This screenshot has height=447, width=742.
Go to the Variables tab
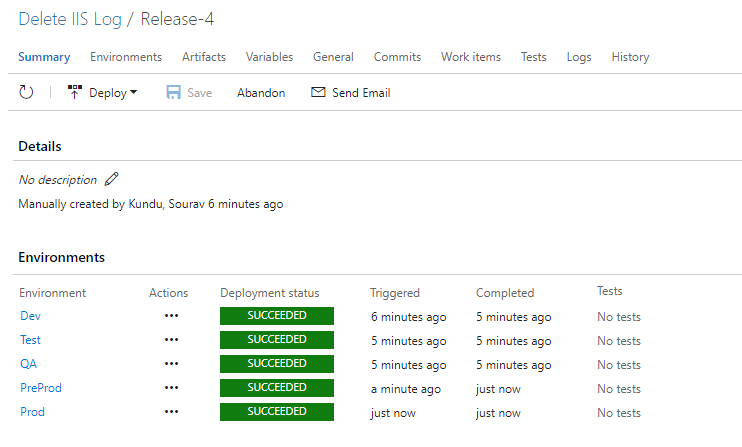coord(269,57)
